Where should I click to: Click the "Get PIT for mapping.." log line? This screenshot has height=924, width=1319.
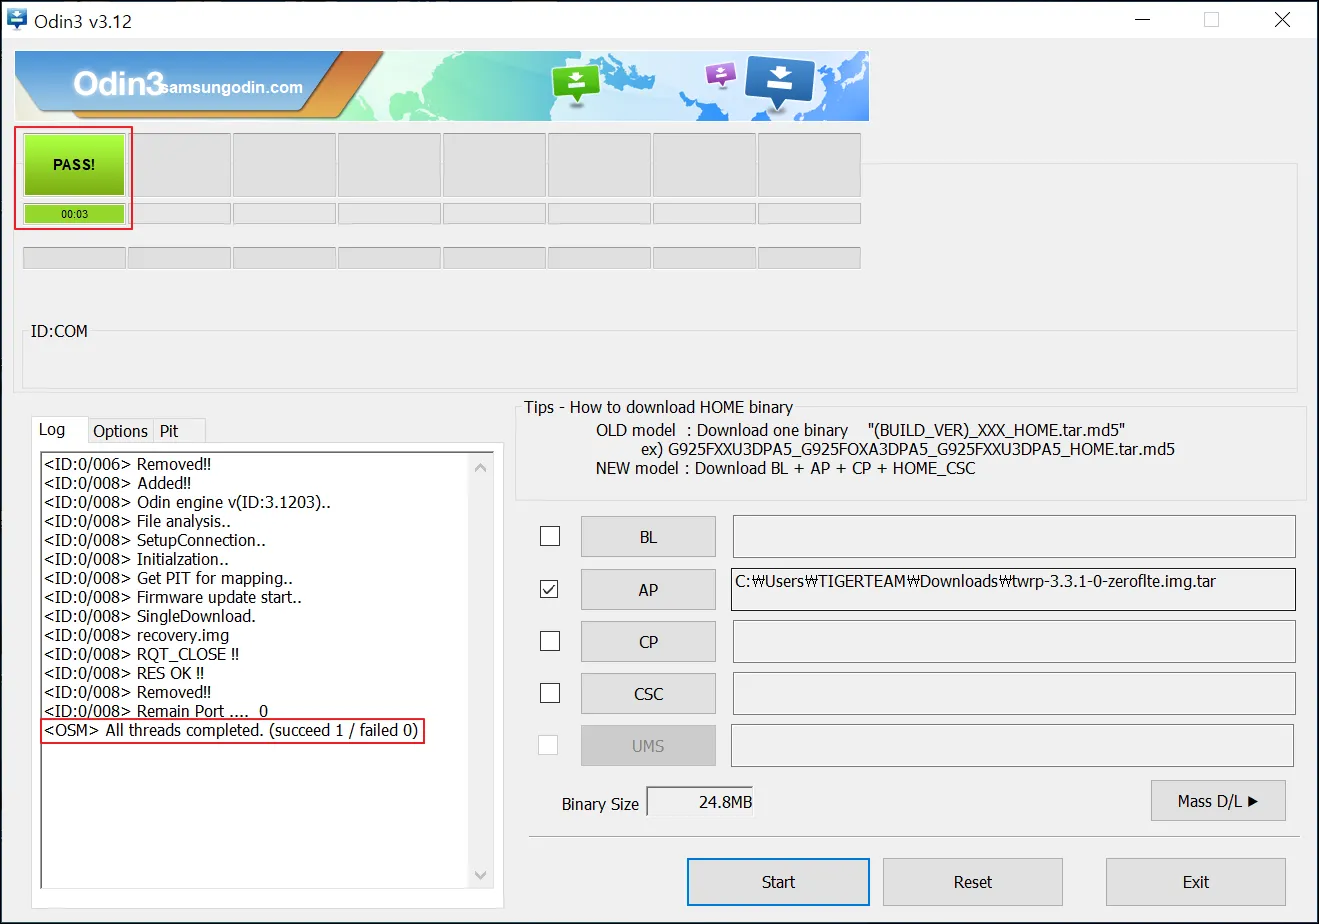point(168,578)
